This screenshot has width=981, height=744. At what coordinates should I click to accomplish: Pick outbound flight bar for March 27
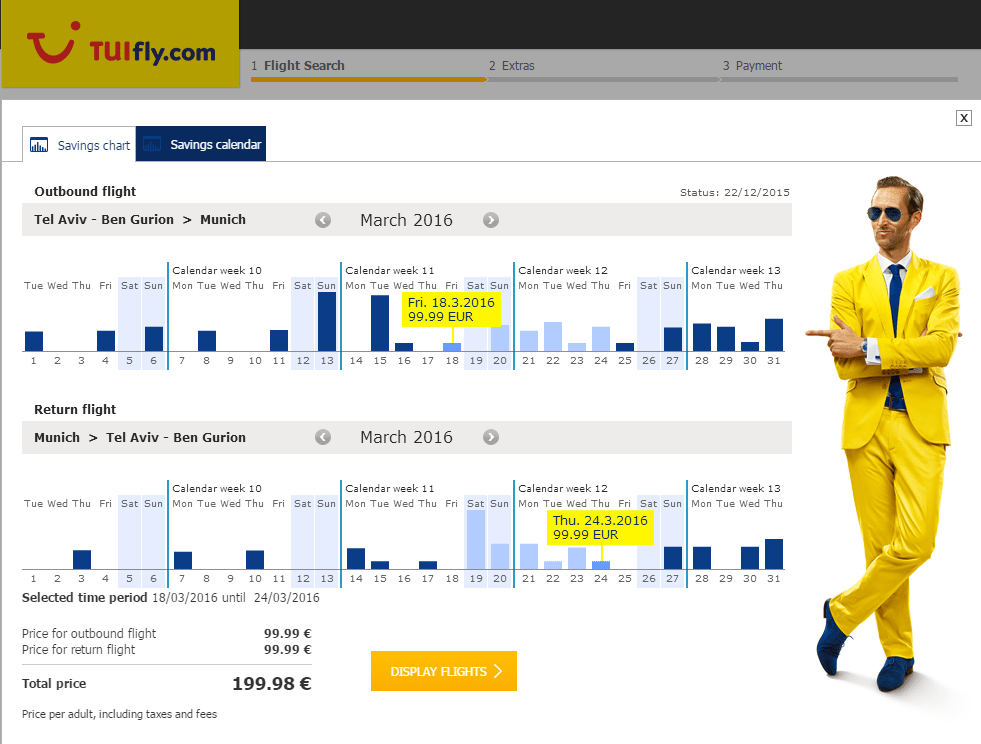pos(673,339)
